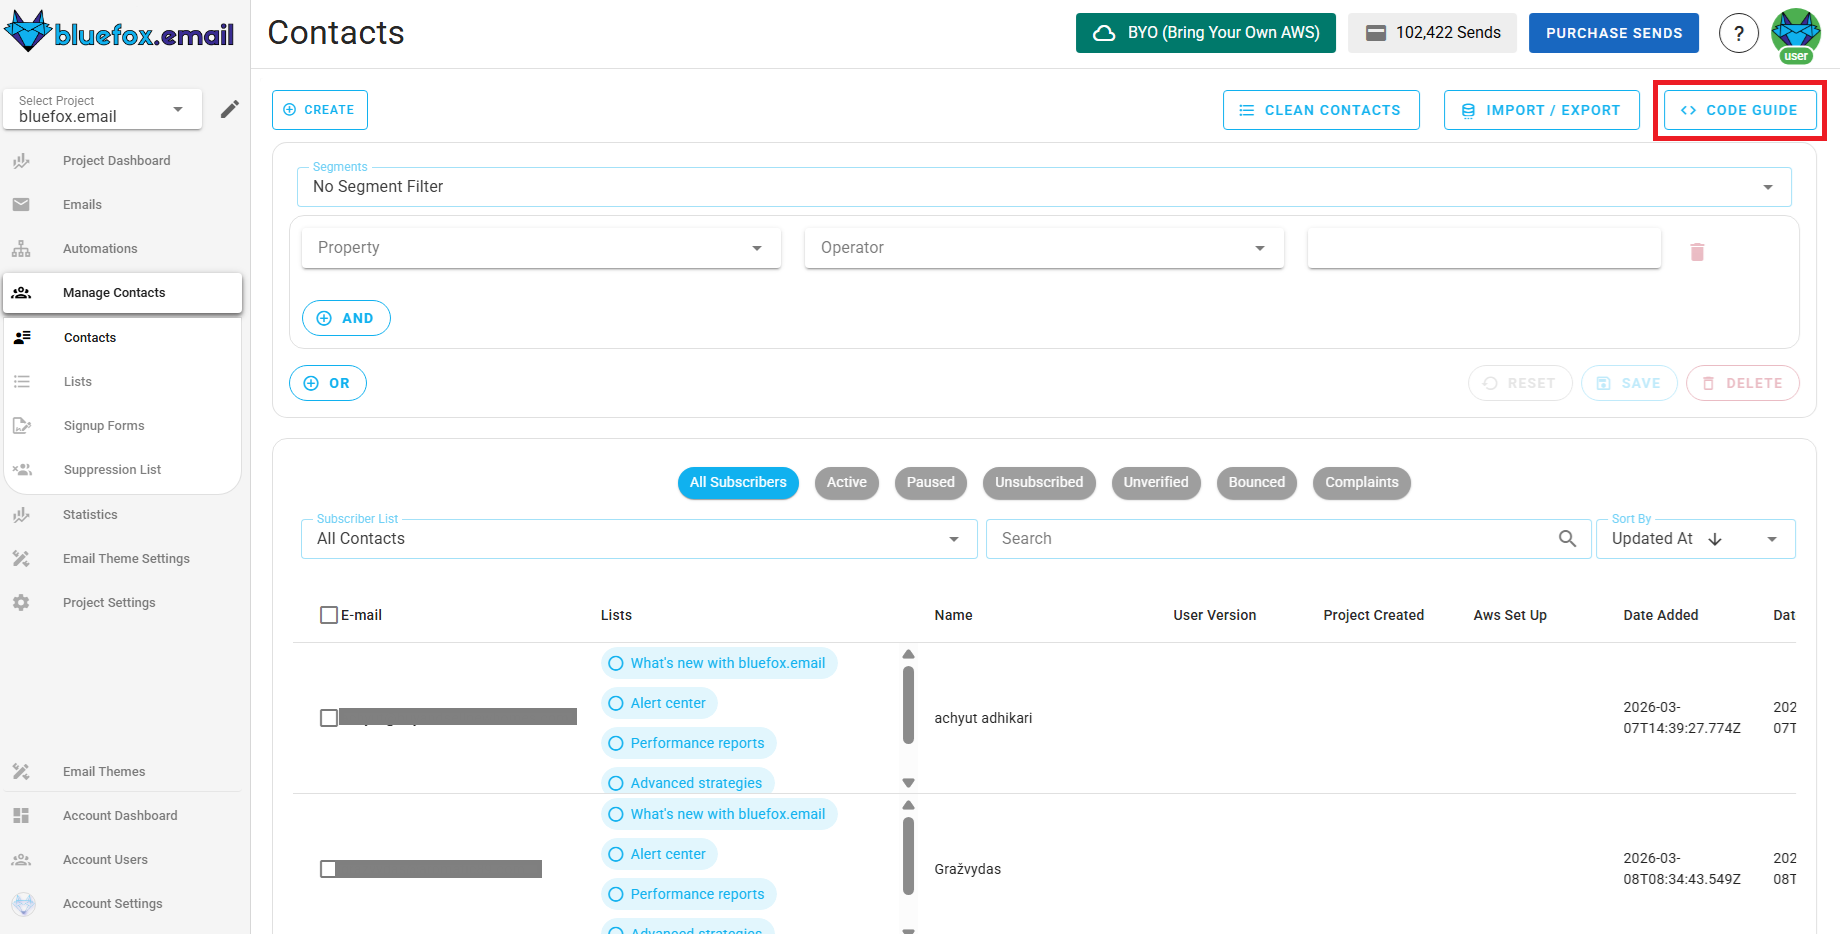
Task: Go to Suppression List in sidebar
Action: coord(112,470)
